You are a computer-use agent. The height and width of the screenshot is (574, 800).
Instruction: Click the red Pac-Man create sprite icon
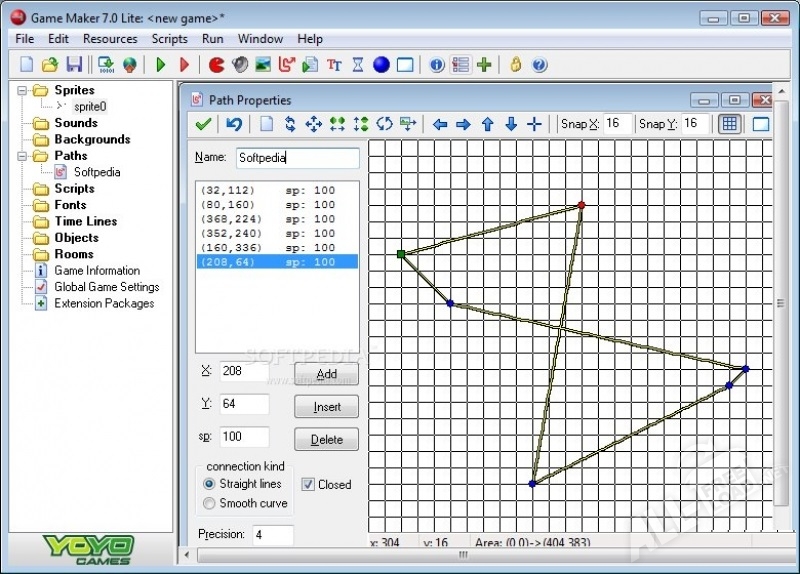click(x=216, y=65)
